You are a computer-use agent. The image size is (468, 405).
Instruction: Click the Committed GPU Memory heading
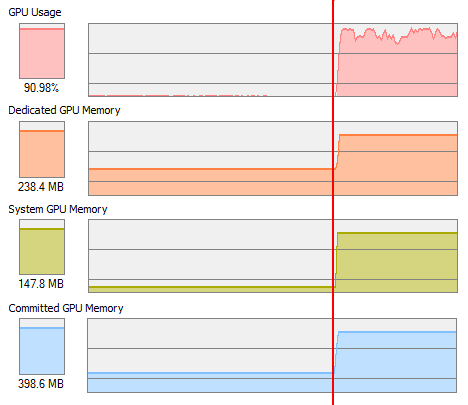tap(66, 308)
